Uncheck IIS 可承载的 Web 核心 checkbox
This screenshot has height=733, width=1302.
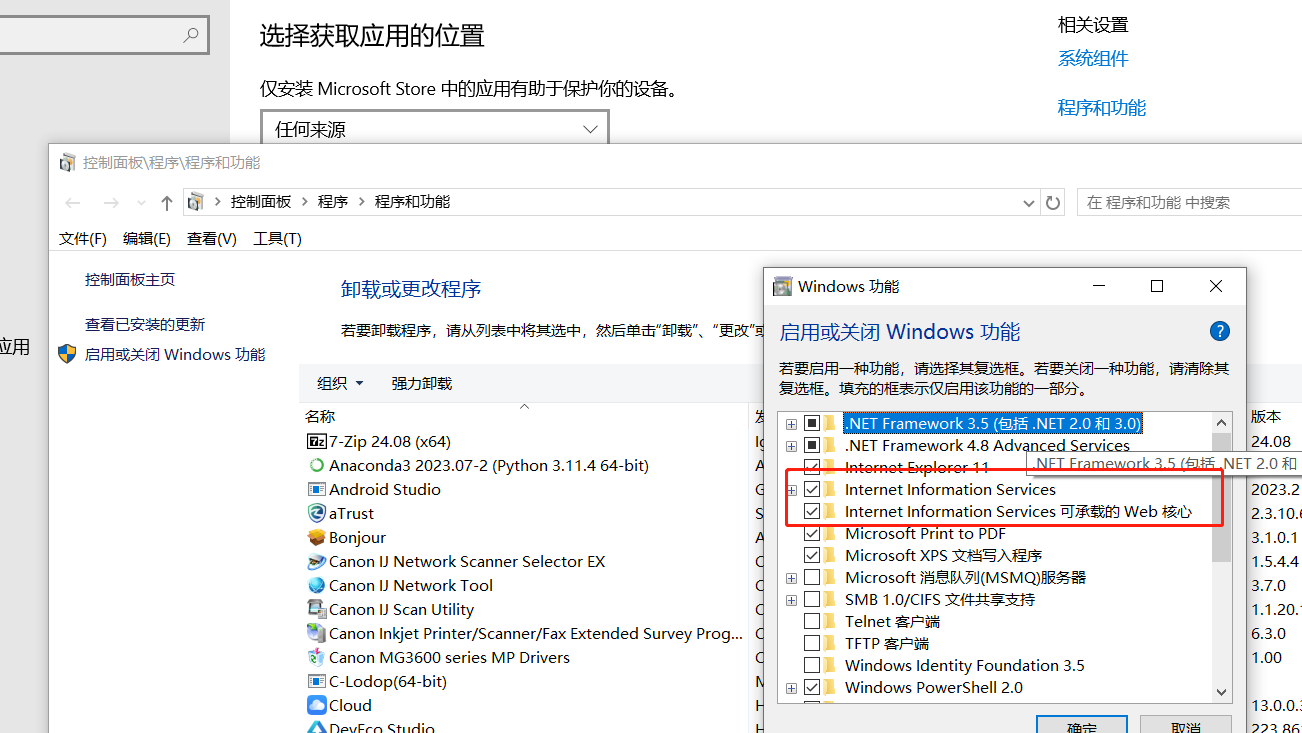(812, 511)
